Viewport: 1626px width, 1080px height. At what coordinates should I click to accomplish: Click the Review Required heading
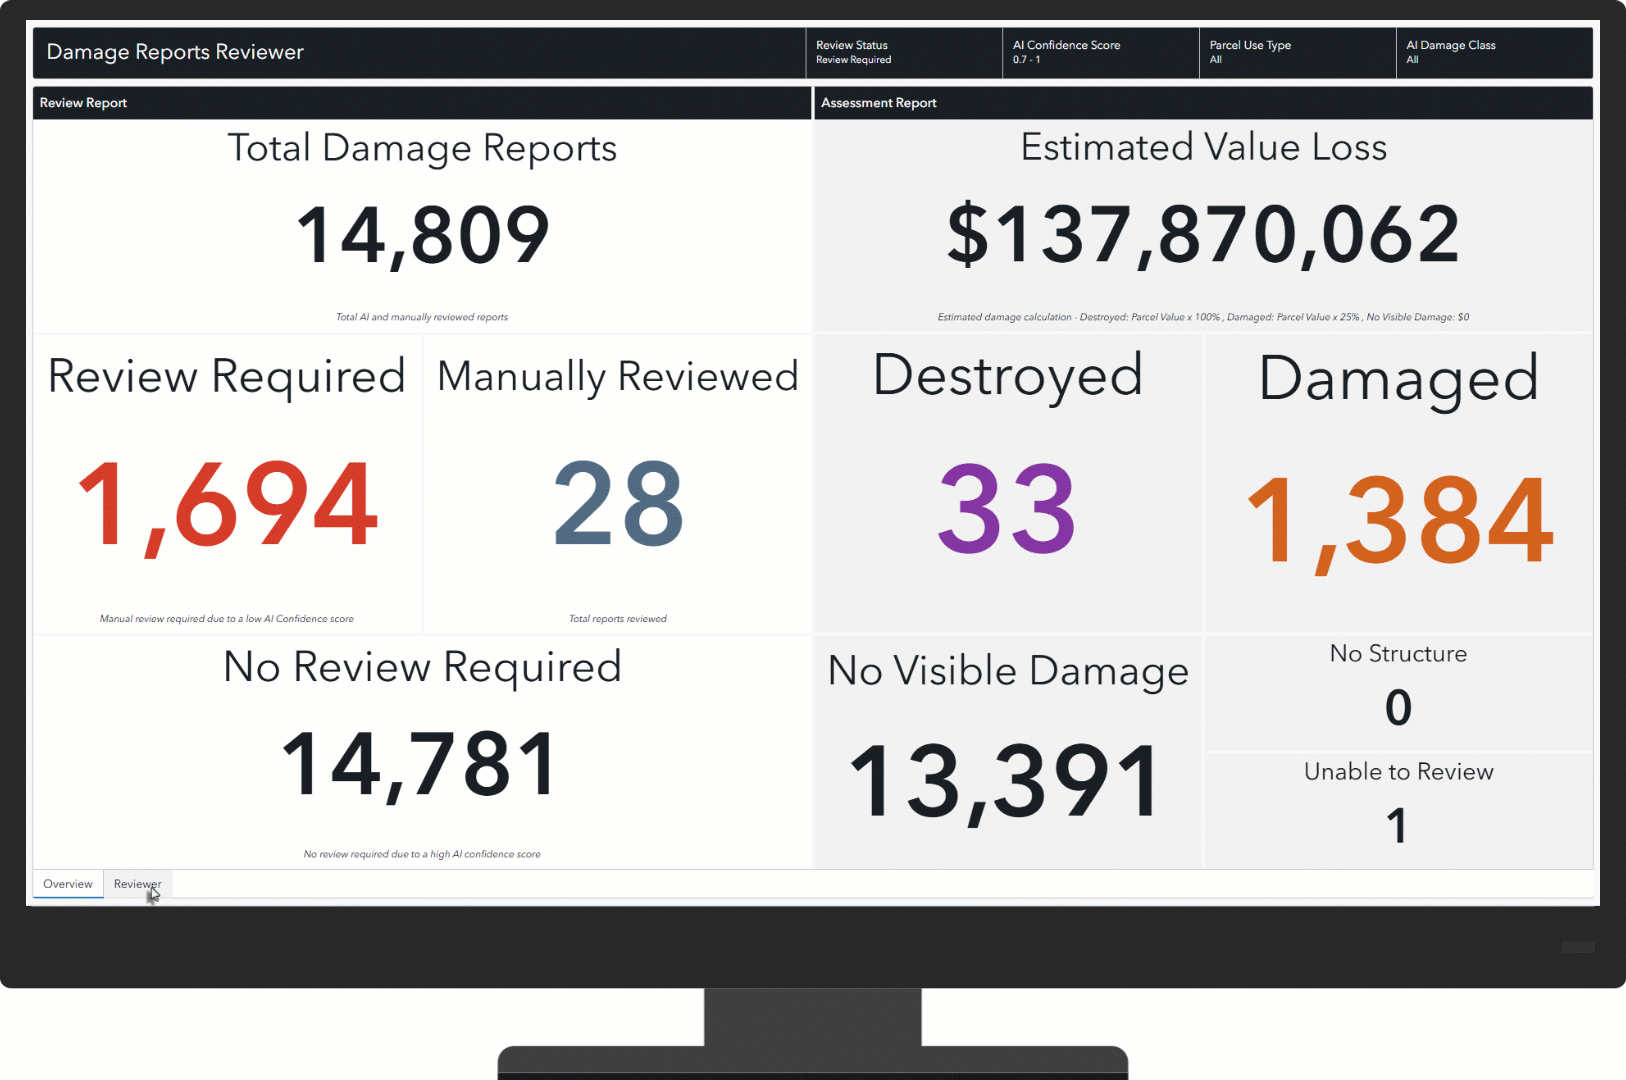coord(227,378)
